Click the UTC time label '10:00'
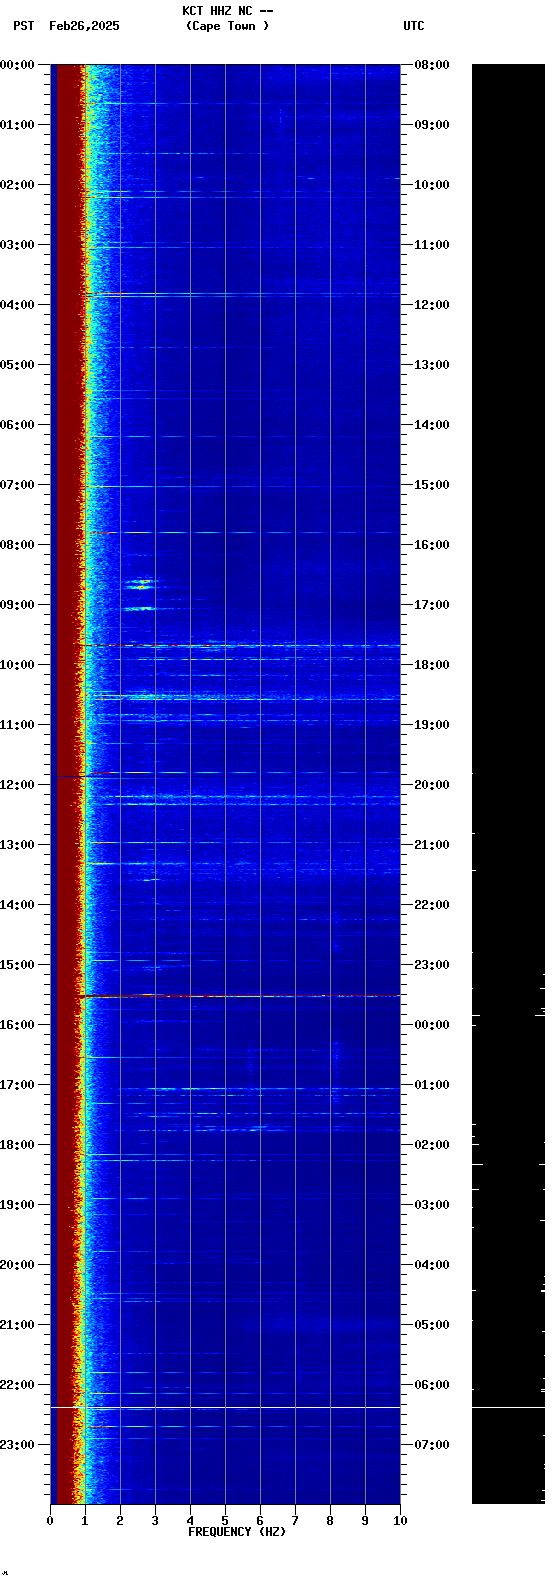 [x=432, y=185]
